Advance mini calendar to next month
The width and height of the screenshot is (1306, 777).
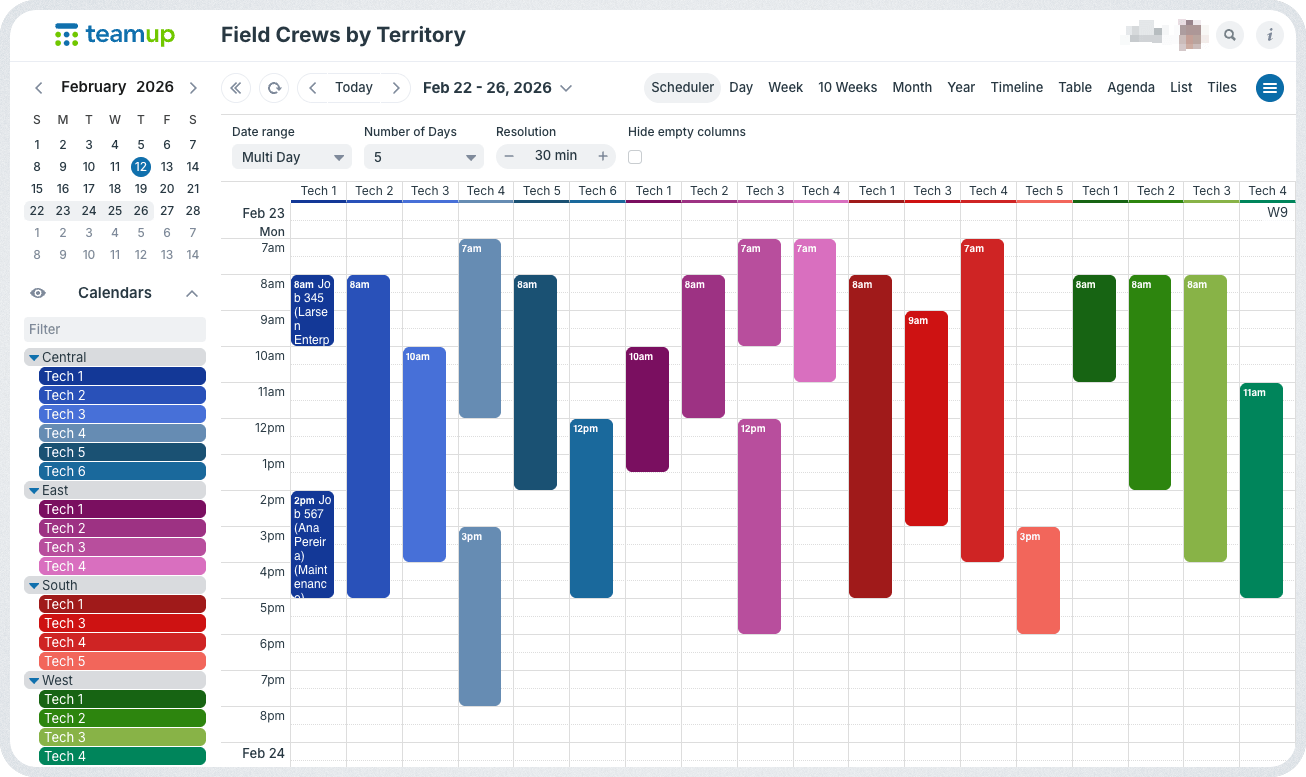(193, 88)
